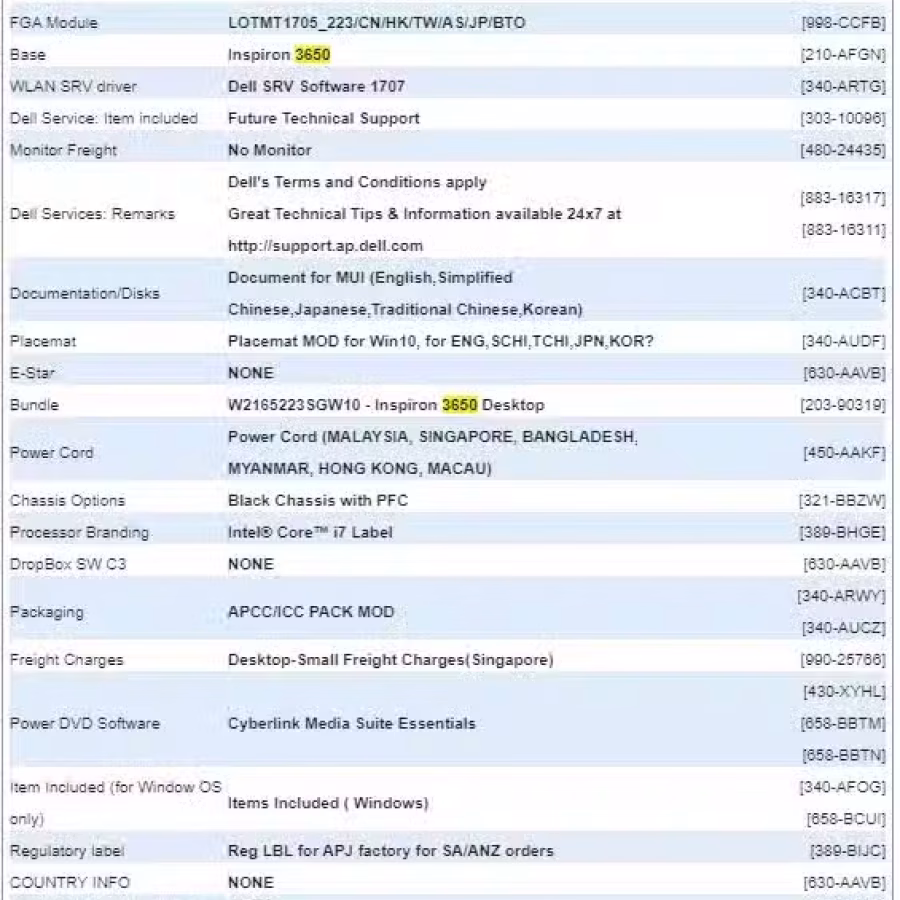Click code [203-90319]
The width and height of the screenshot is (900, 900).
click(x=843, y=405)
